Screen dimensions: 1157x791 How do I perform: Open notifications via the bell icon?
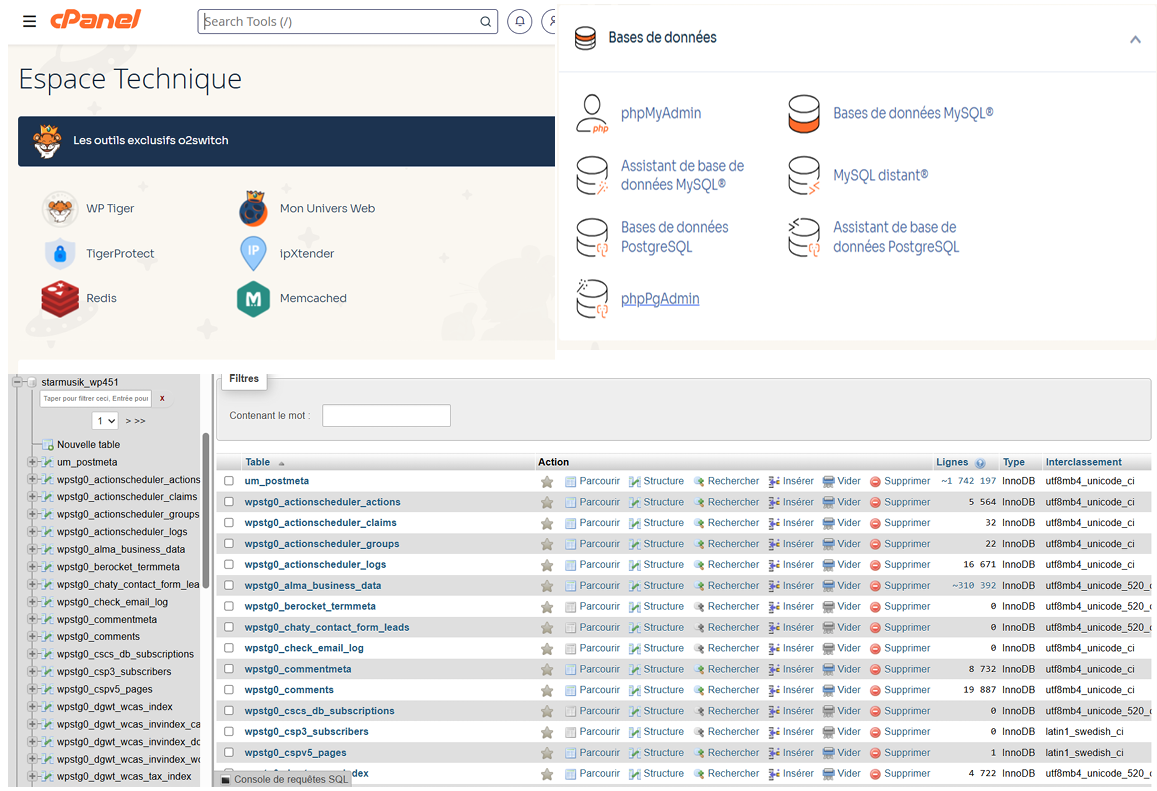tap(519, 21)
